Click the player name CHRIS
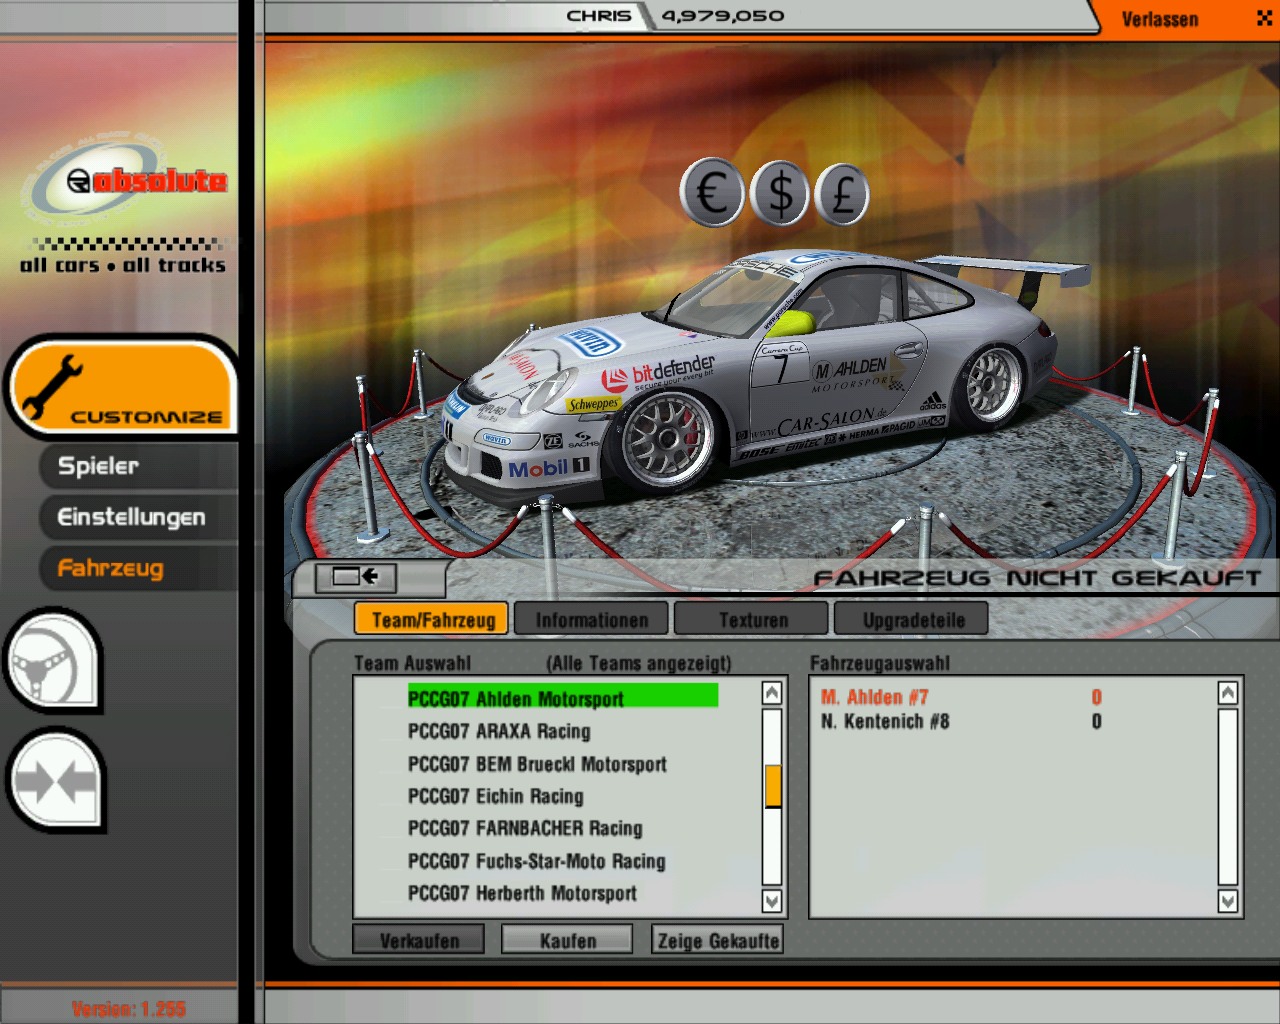Screen dimensions: 1280x1024 click(599, 16)
